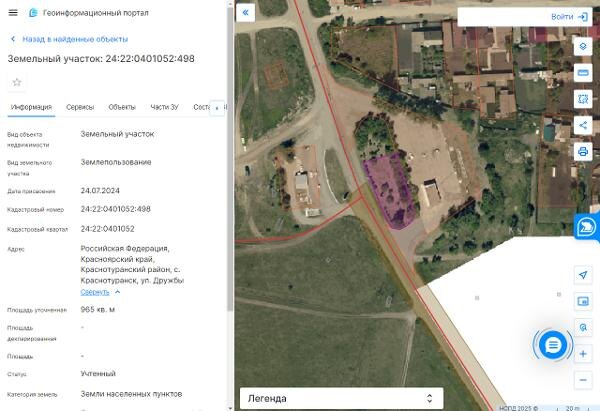Viewport: 600px width, 411px height.
Task: Select the Земли населенных пунктов value
Action: (131, 394)
